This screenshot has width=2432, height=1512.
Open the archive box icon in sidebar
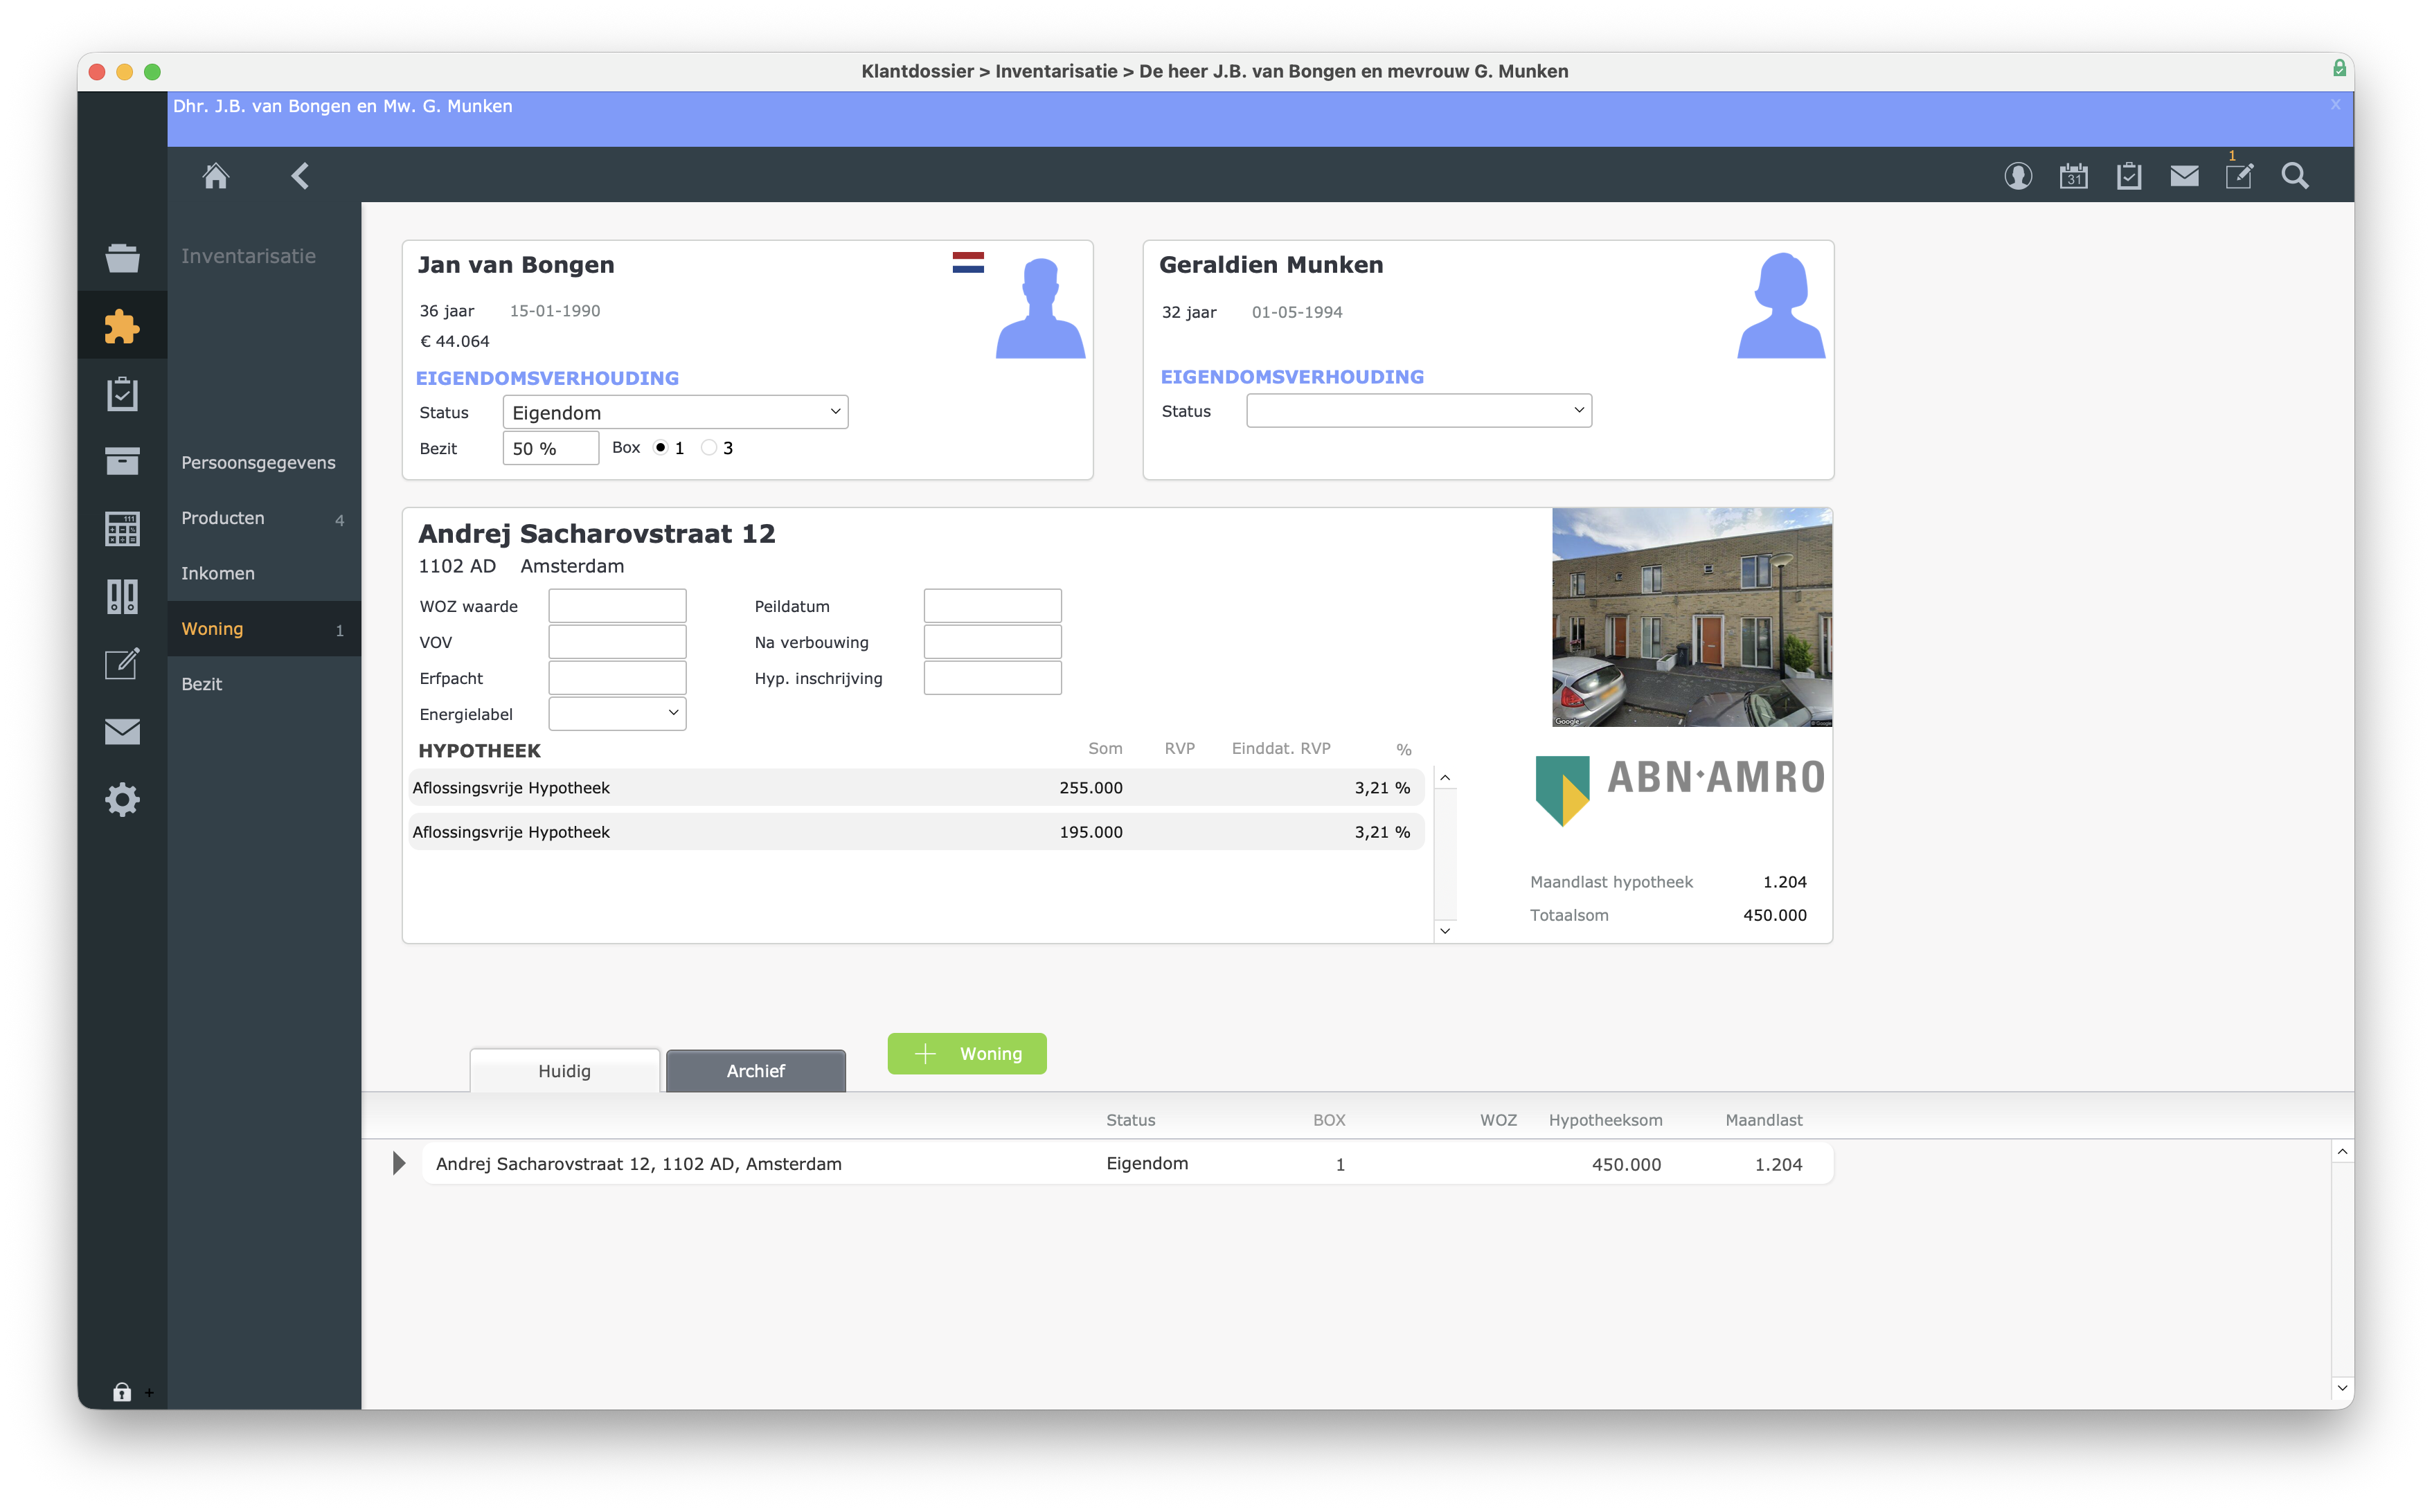tap(122, 461)
